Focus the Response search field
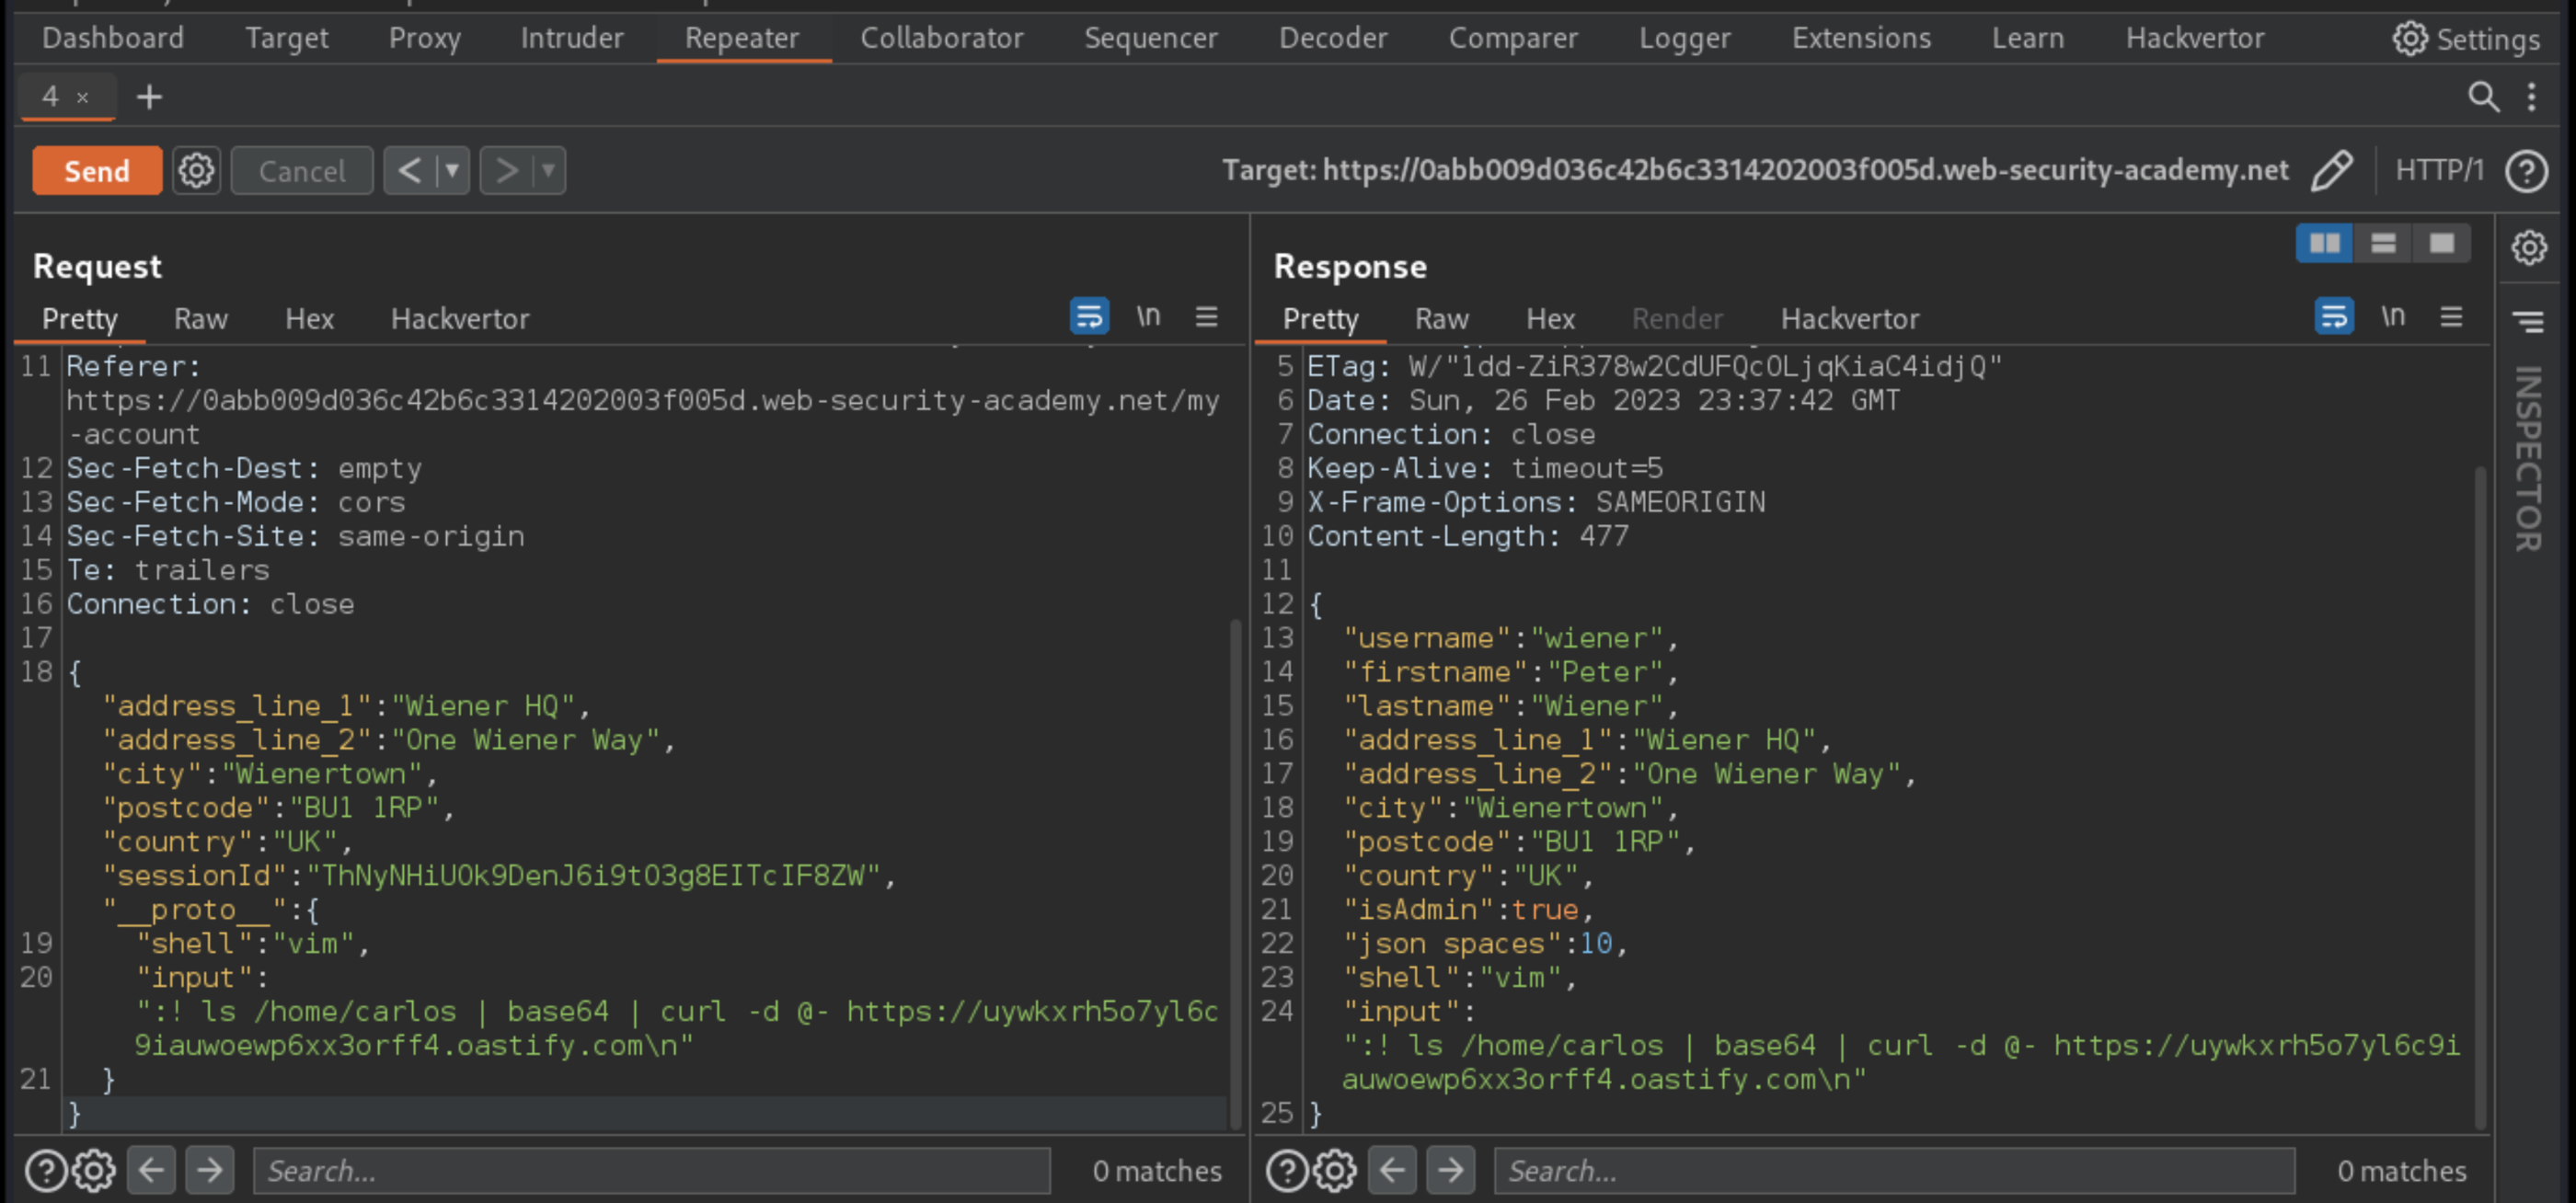2576x1203 pixels. (x=1894, y=1170)
